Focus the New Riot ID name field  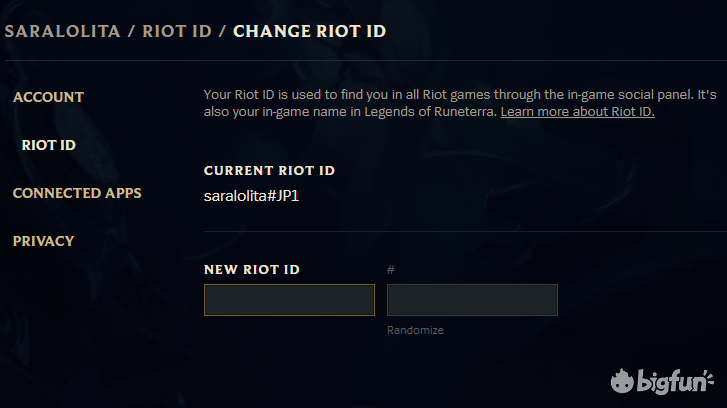tap(289, 300)
